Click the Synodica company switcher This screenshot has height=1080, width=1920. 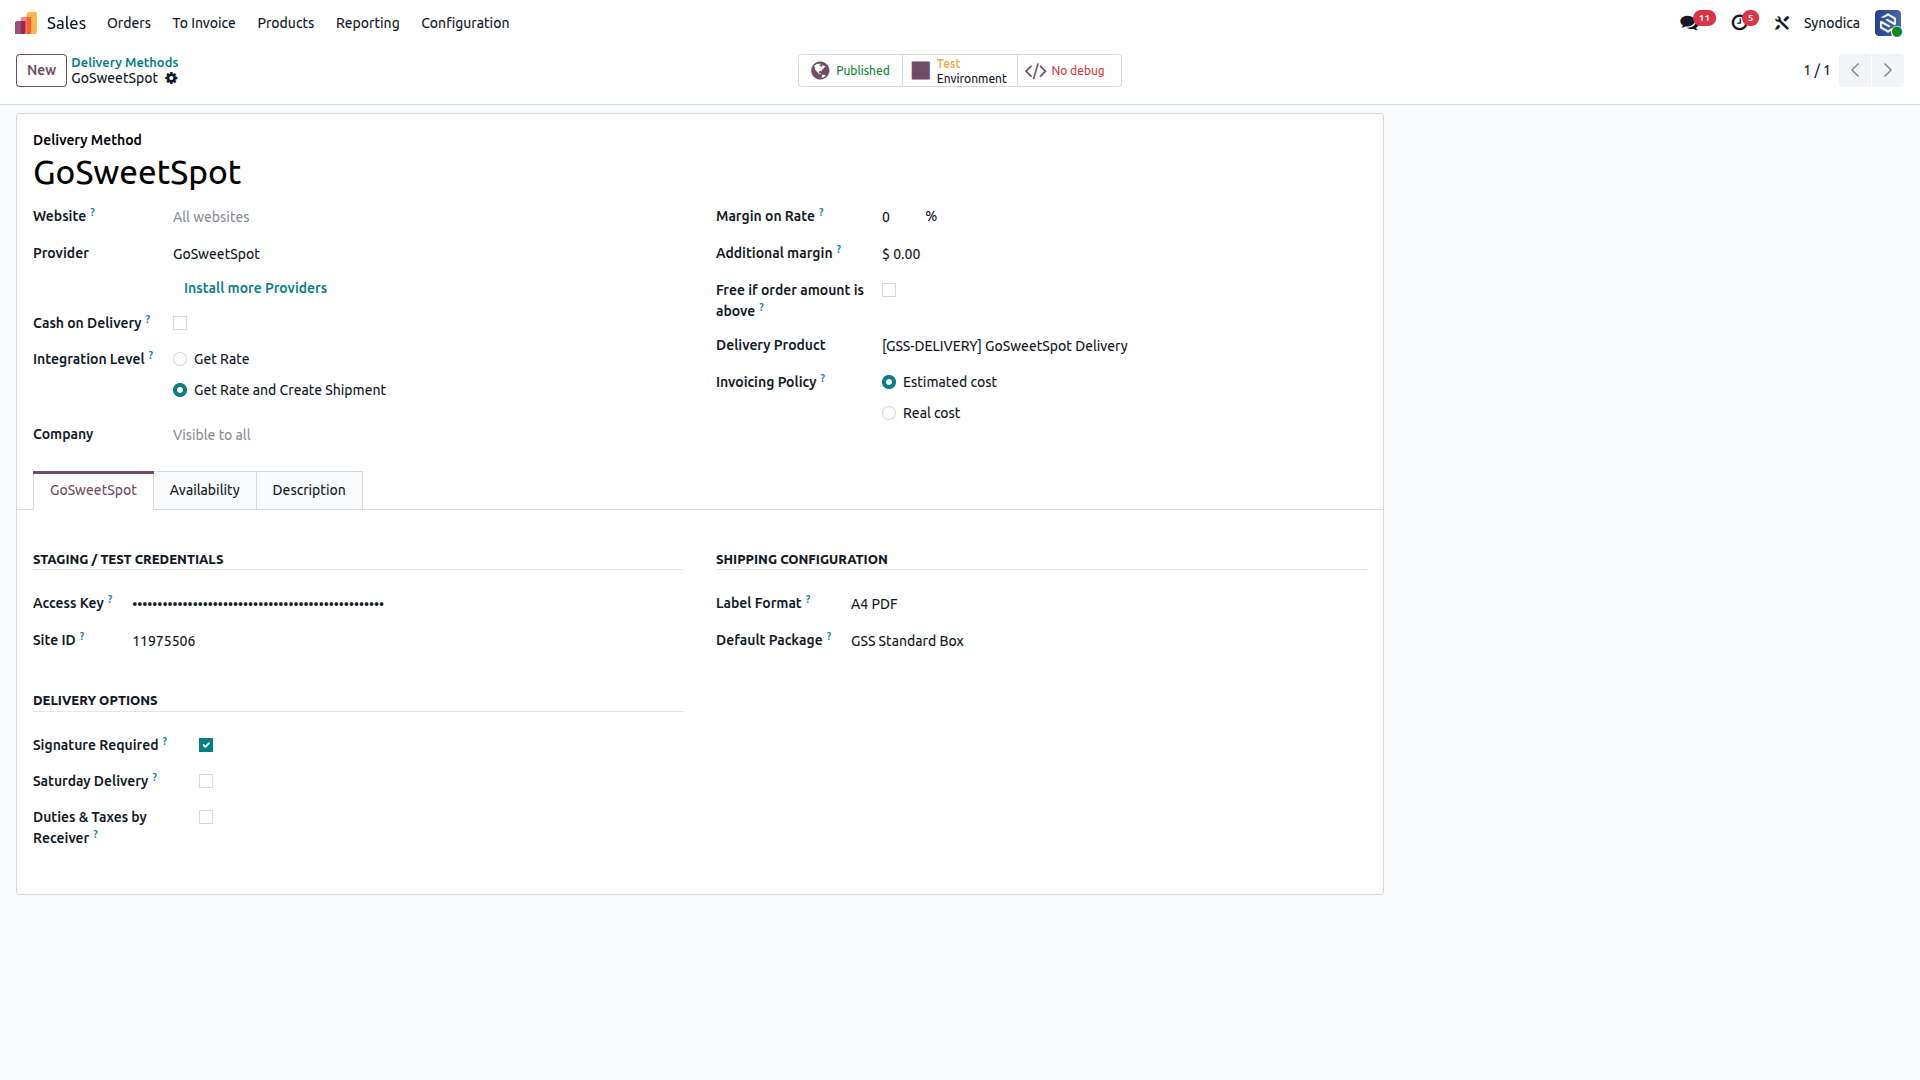coord(1831,23)
